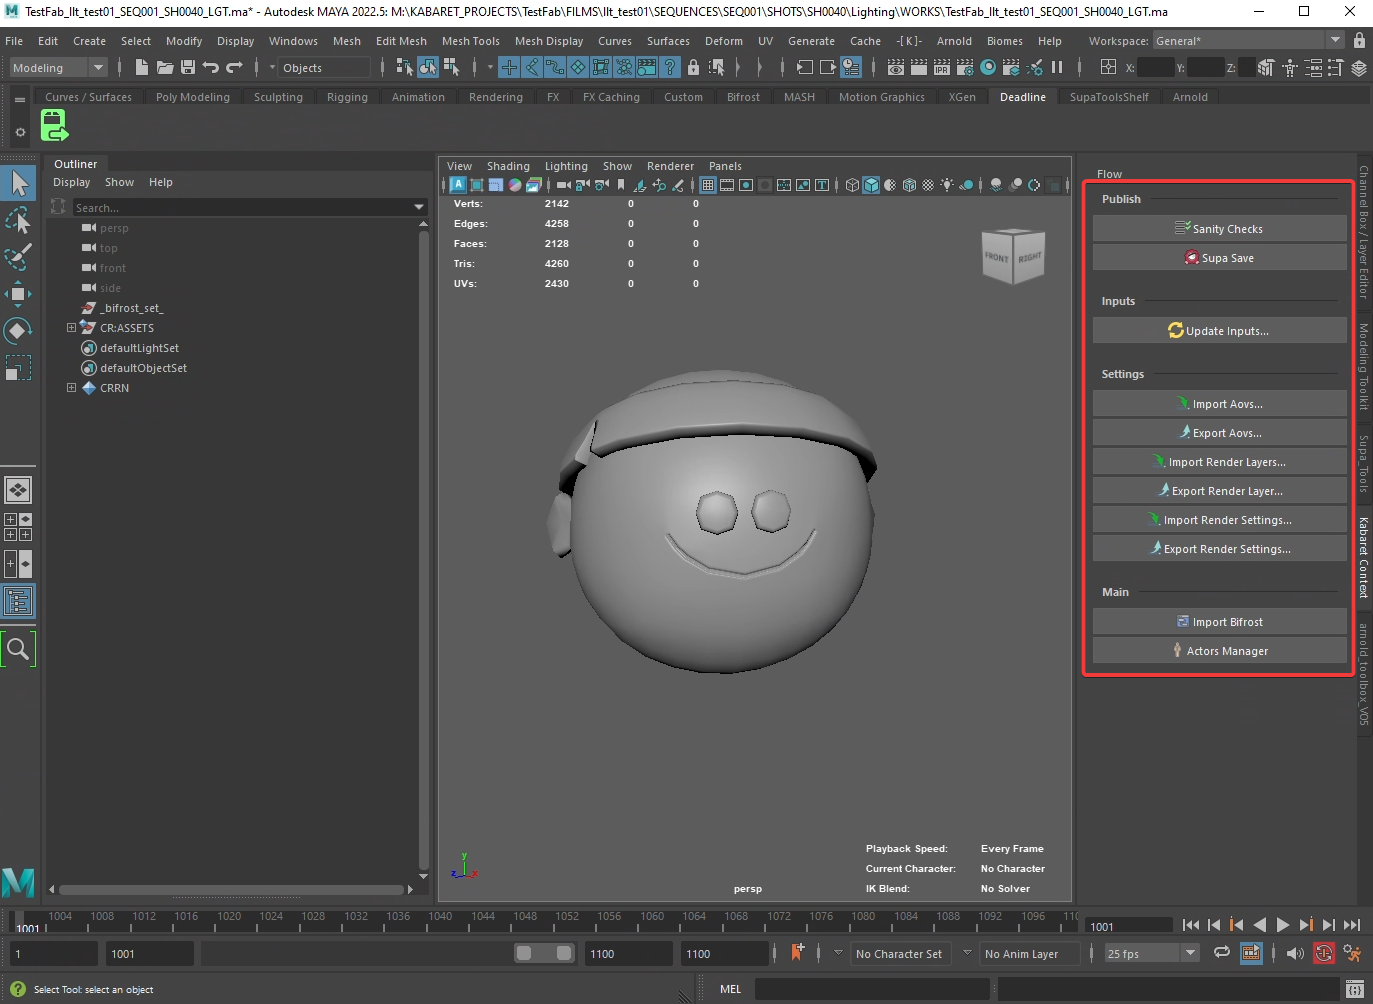The image size is (1373, 1004).
Task: Open the No Character Set dropdown
Action: tap(899, 954)
